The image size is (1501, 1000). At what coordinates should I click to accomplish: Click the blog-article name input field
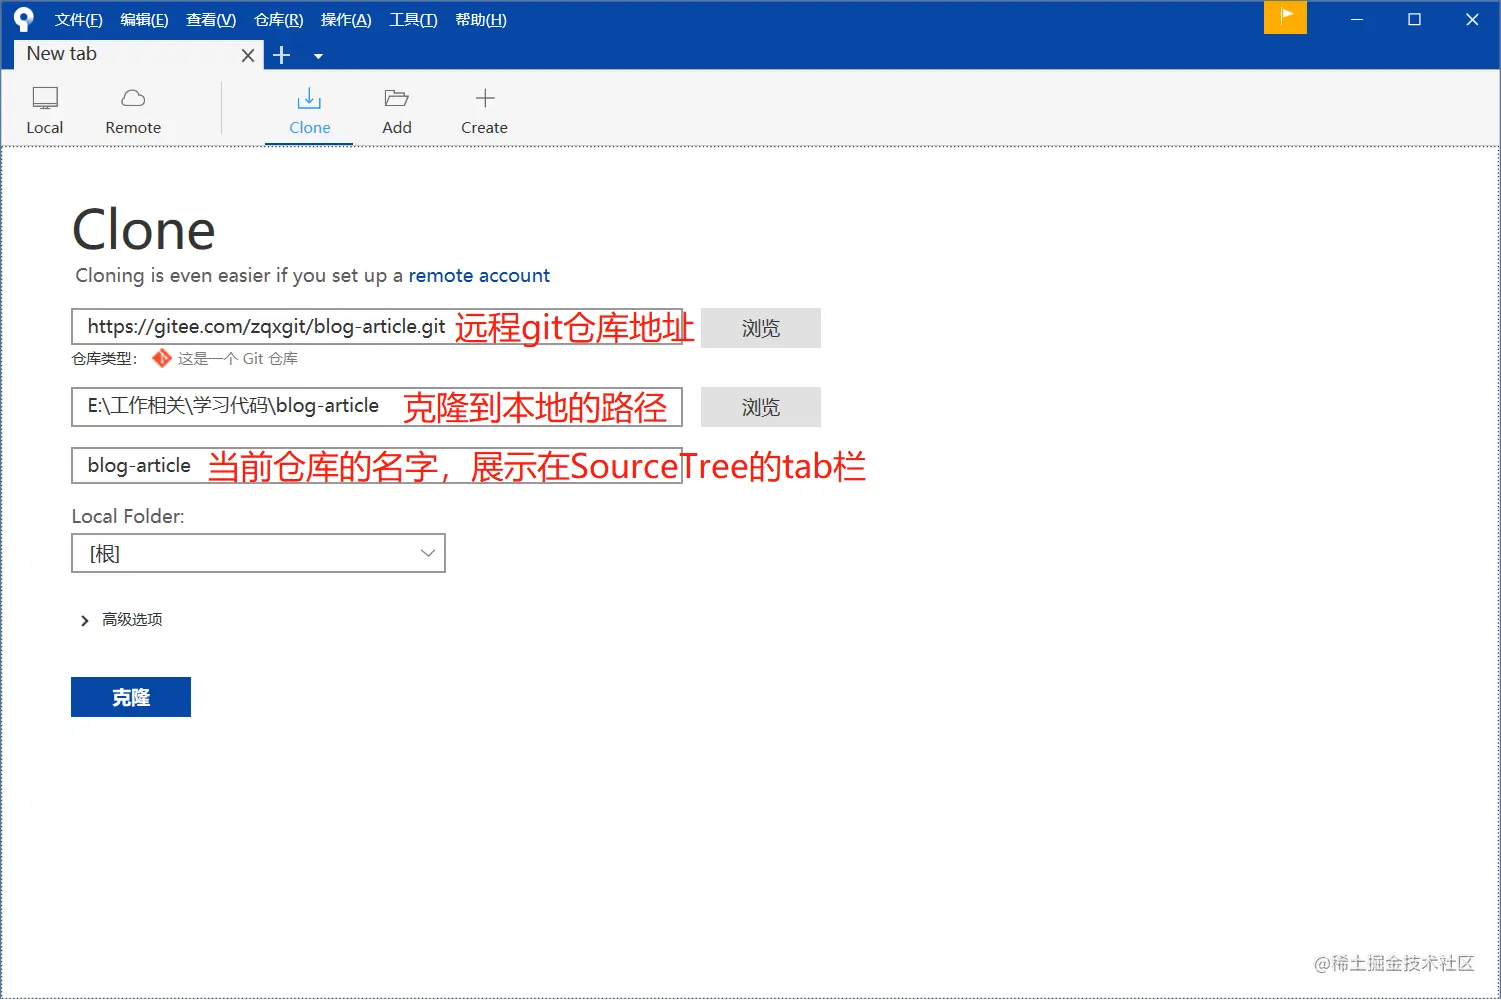point(377,465)
